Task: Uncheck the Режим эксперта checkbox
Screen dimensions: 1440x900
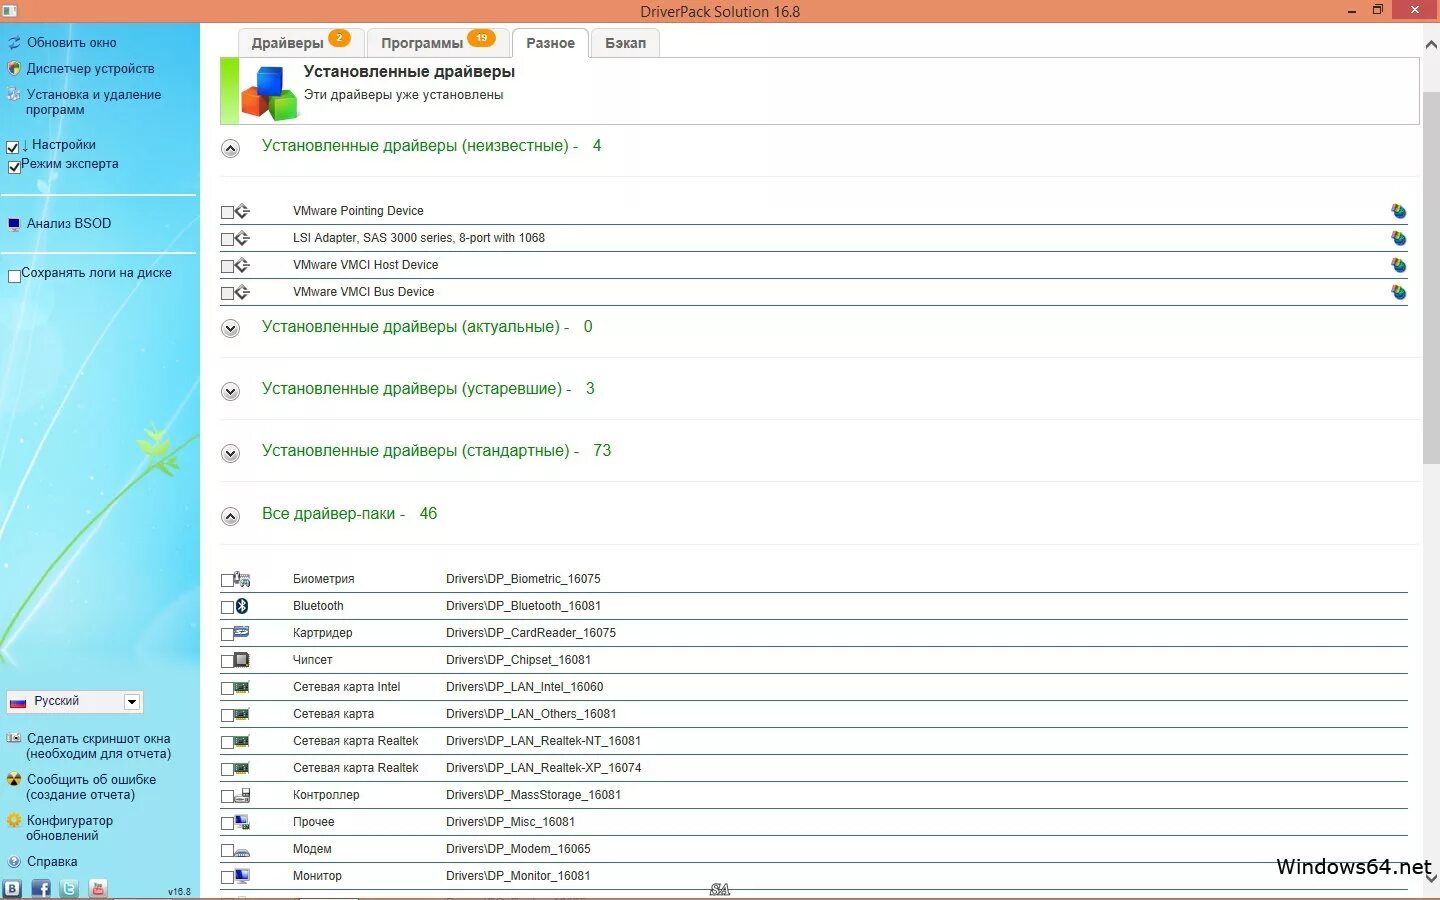Action: pos(14,166)
